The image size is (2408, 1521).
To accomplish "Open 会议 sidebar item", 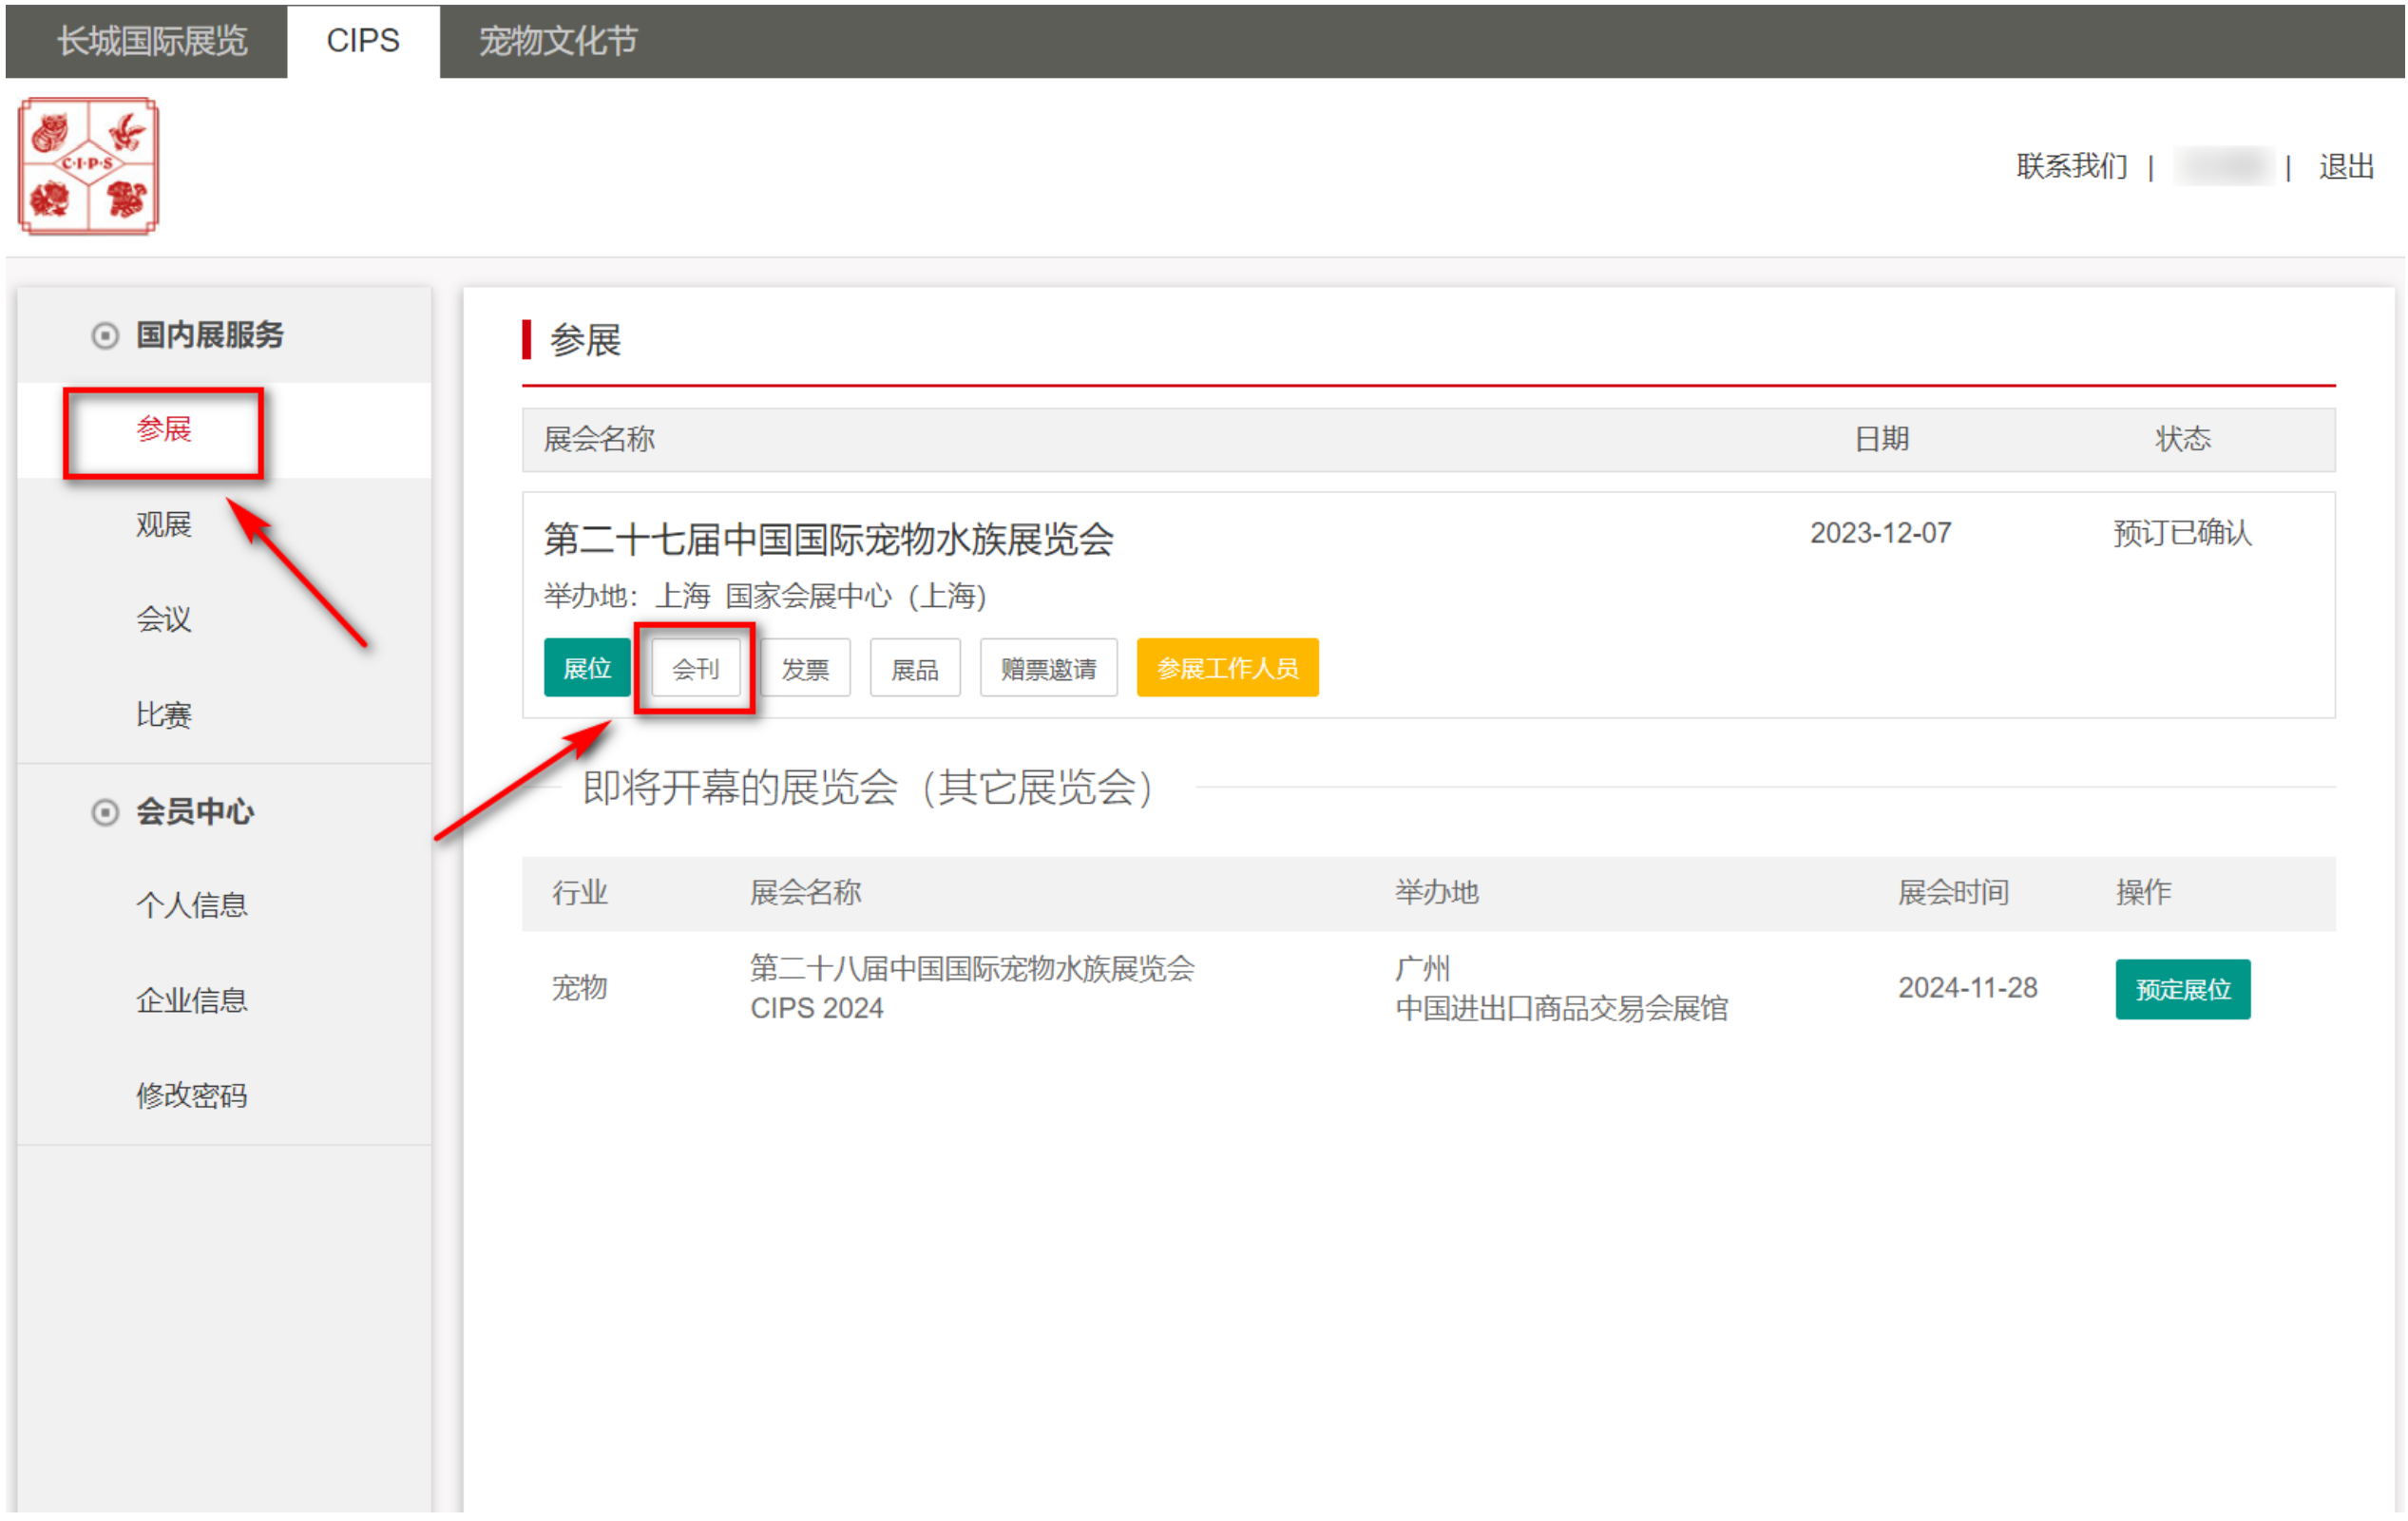I will [164, 620].
